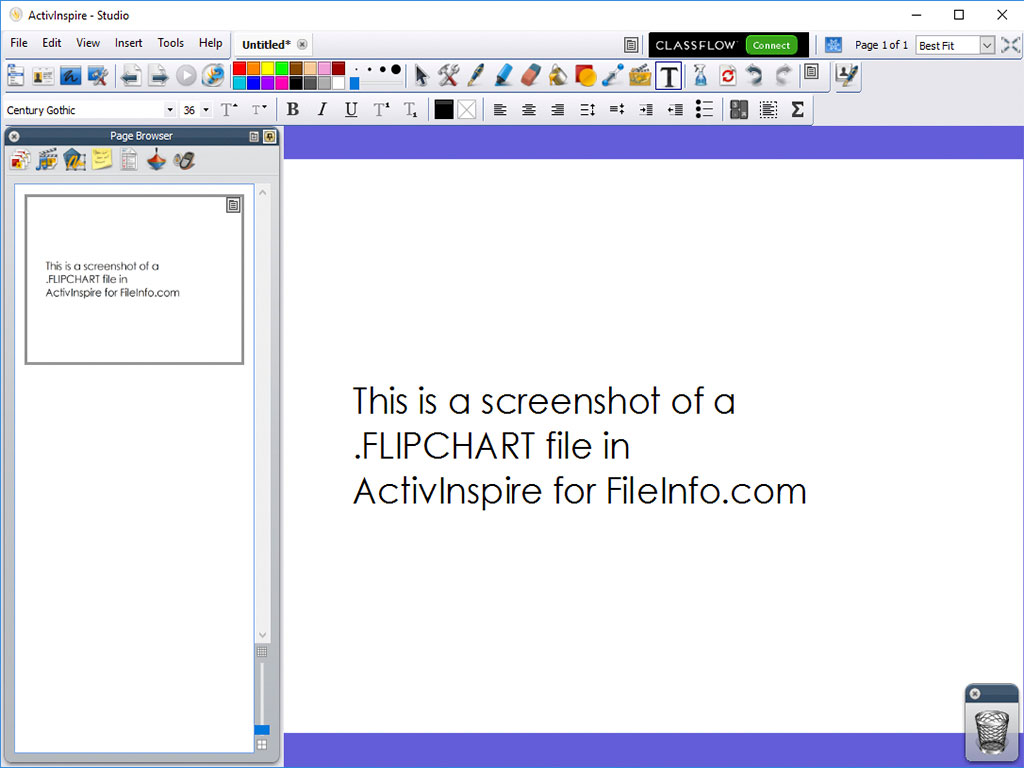Undo the last action
Screen dimensions: 1024x768
point(755,76)
